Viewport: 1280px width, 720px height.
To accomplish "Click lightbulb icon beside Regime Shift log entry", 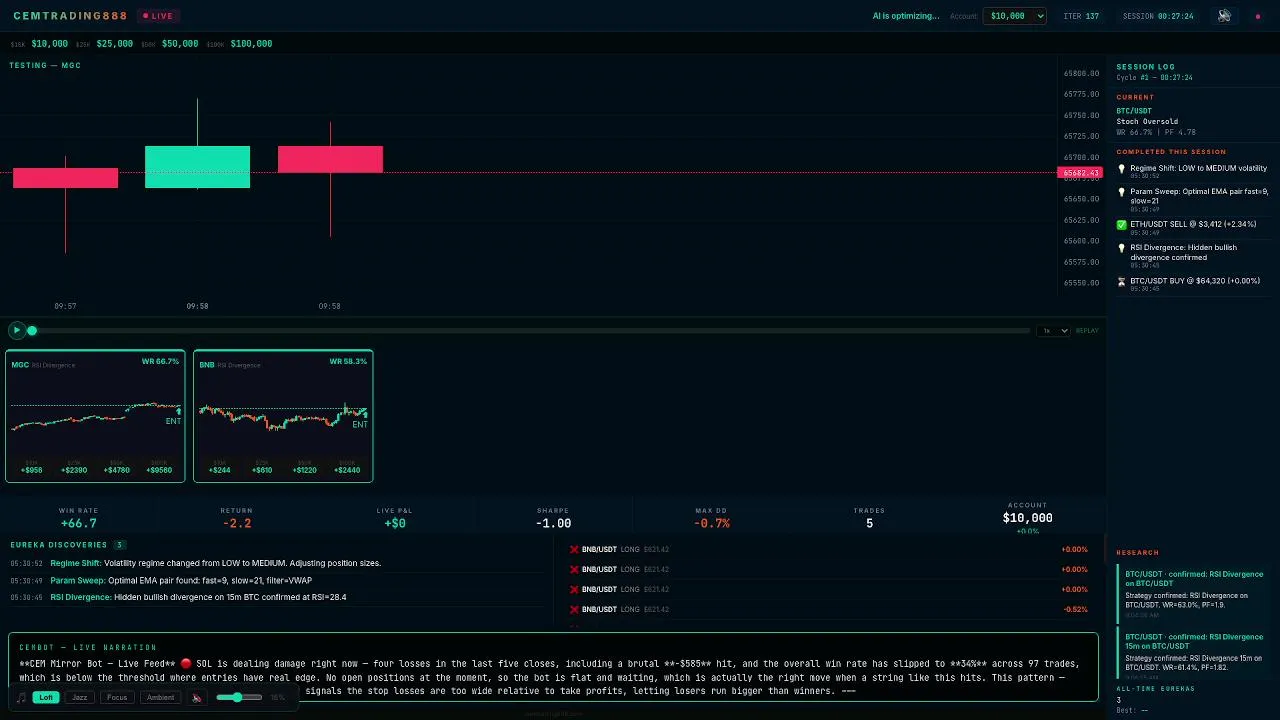I will [1121, 169].
